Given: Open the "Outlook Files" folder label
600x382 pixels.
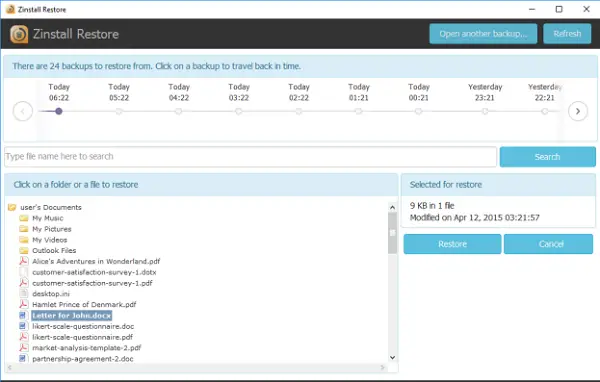Looking at the screenshot, I should 54,250.
